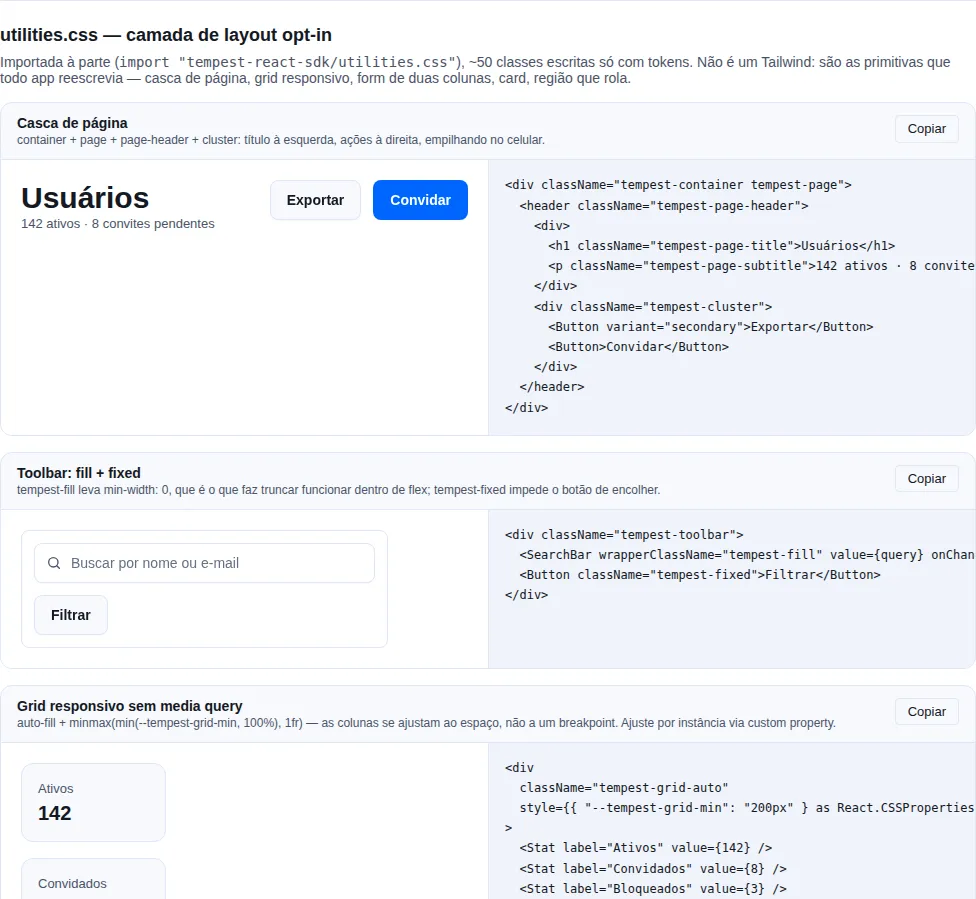Click the Stat label Bloqueados code line
Screen dimensions: 976x899
[x=653, y=888]
